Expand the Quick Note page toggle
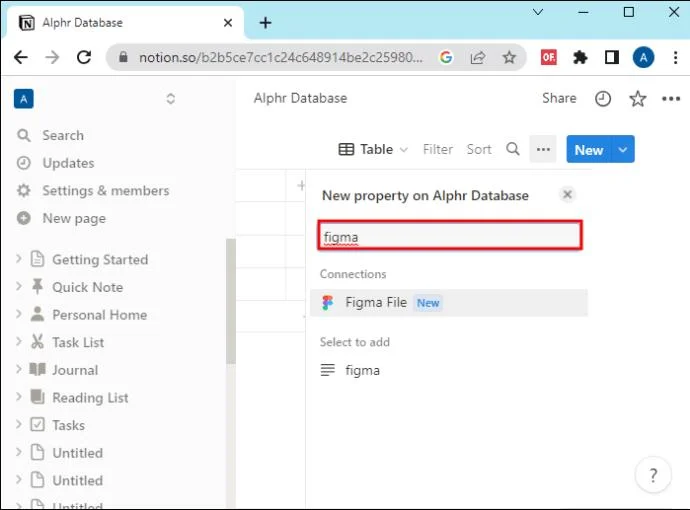The image size is (690, 510). coord(18,286)
